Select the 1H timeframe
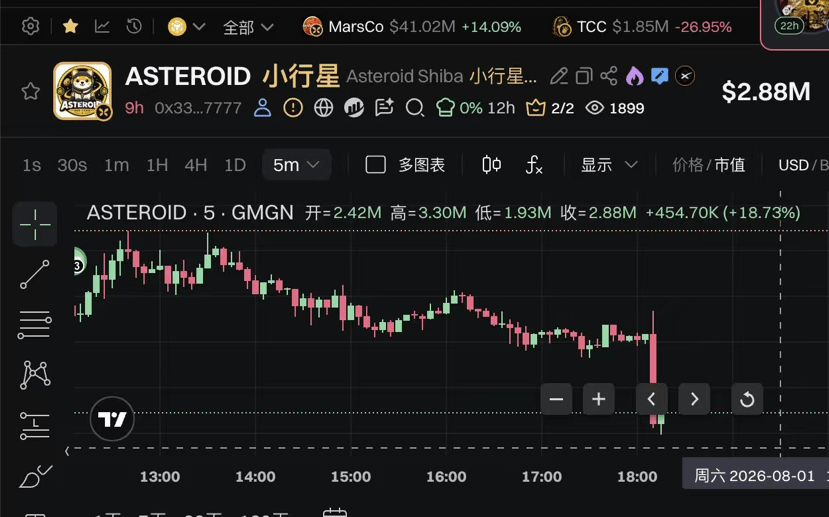The width and height of the screenshot is (829, 517). [157, 165]
